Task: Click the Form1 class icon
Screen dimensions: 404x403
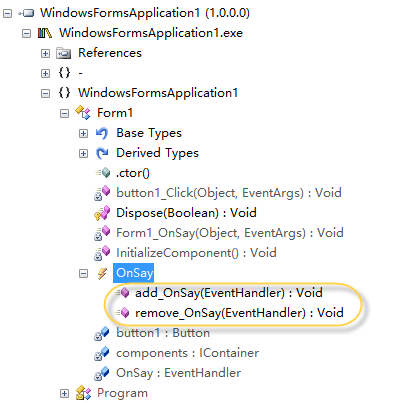Action: click(83, 113)
